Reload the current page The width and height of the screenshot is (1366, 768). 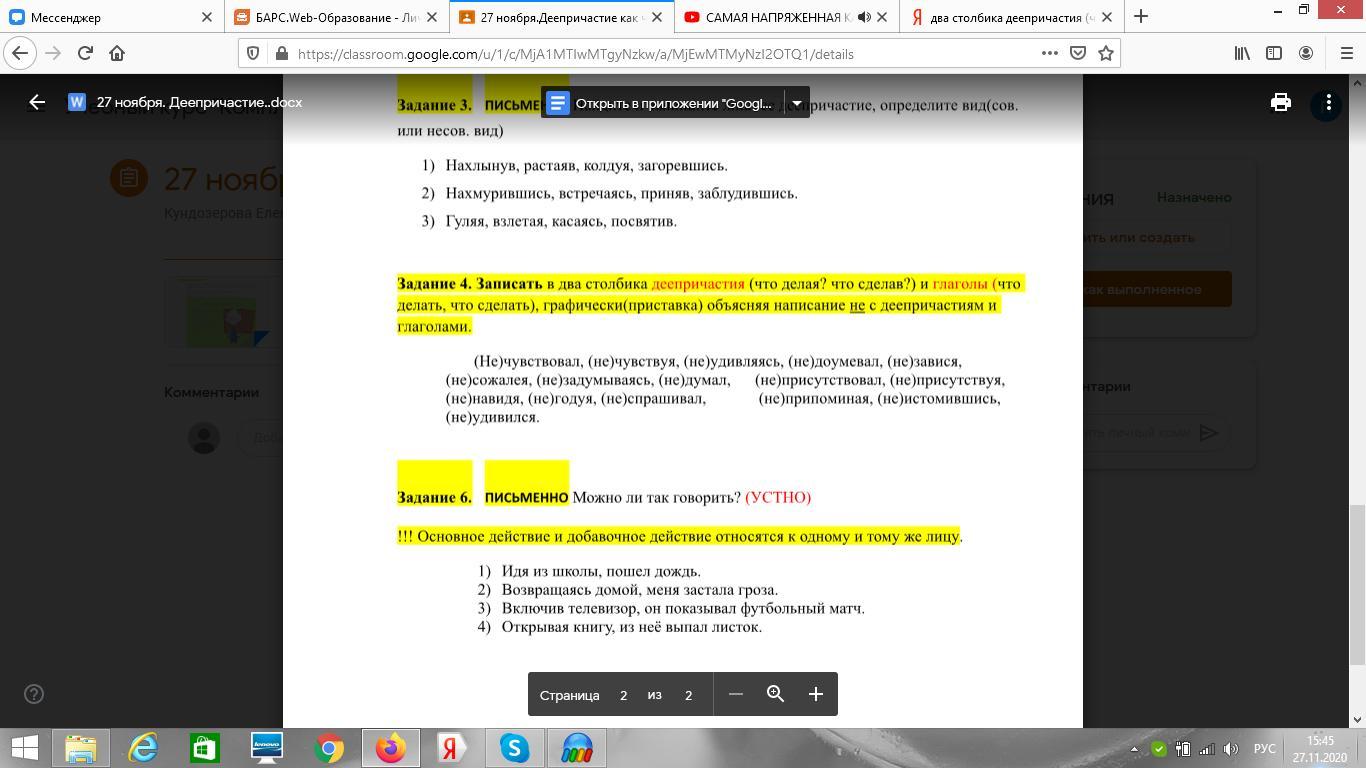tap(85, 53)
